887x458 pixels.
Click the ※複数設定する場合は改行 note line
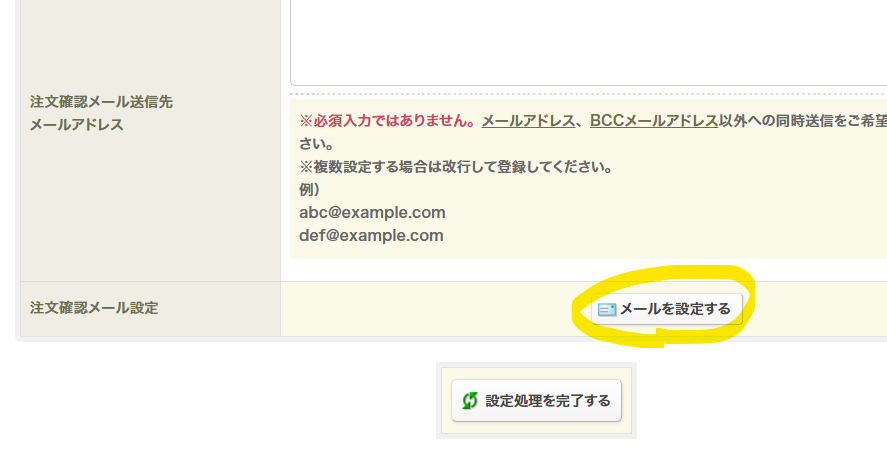click(x=456, y=167)
